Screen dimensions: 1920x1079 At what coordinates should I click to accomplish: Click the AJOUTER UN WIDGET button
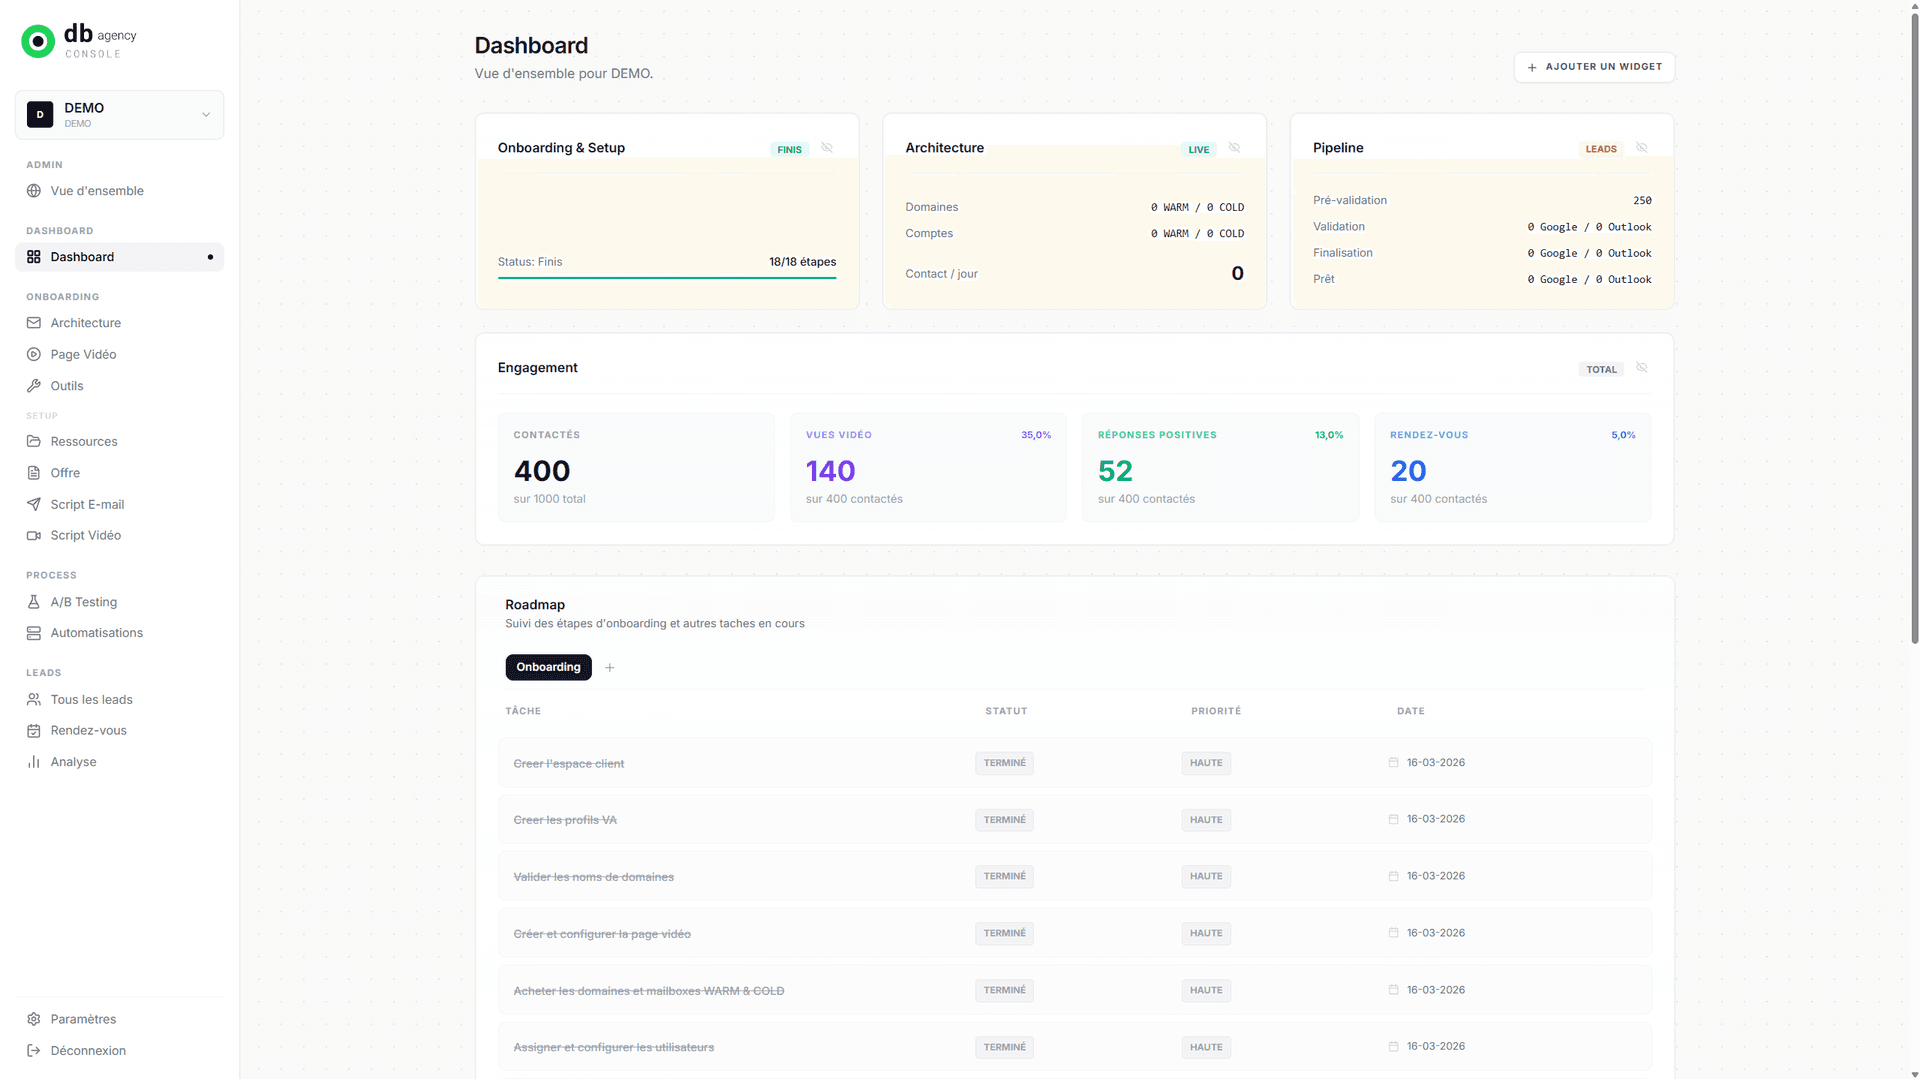point(1594,67)
